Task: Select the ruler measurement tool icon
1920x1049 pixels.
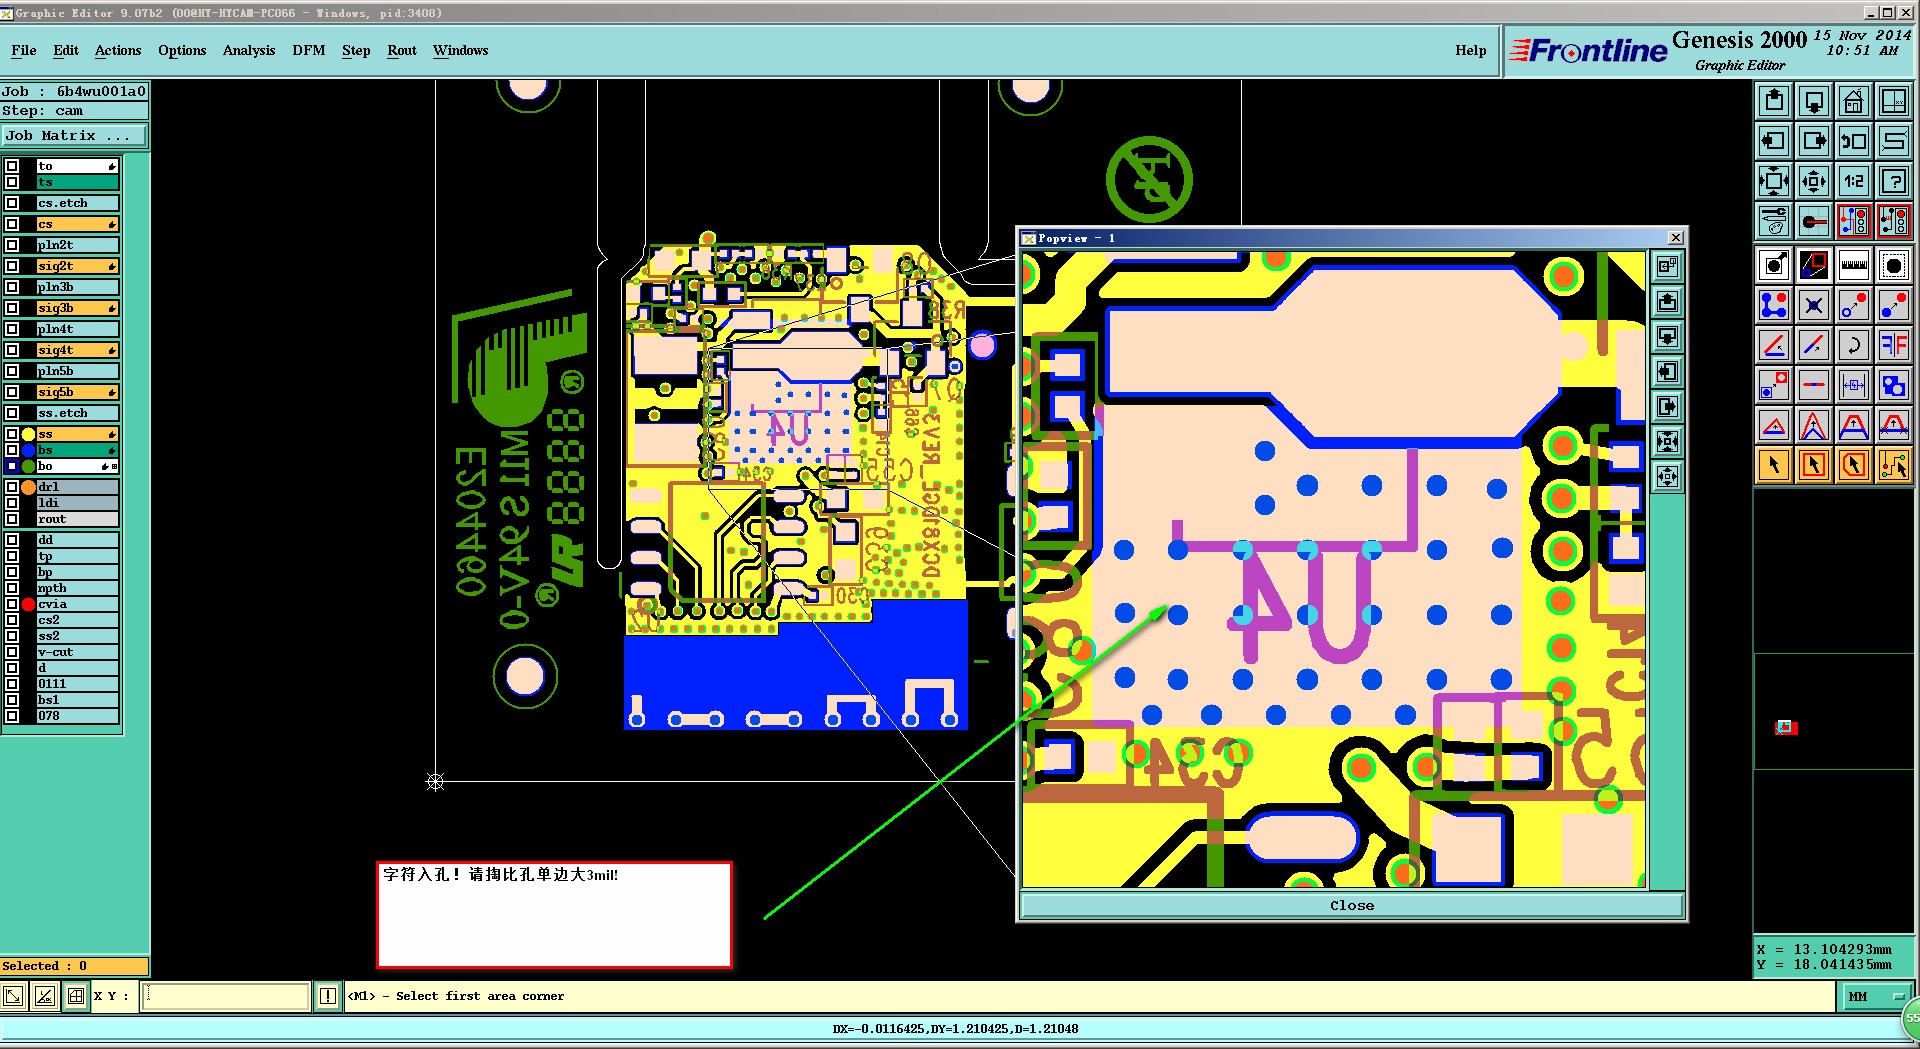Action: (1853, 265)
